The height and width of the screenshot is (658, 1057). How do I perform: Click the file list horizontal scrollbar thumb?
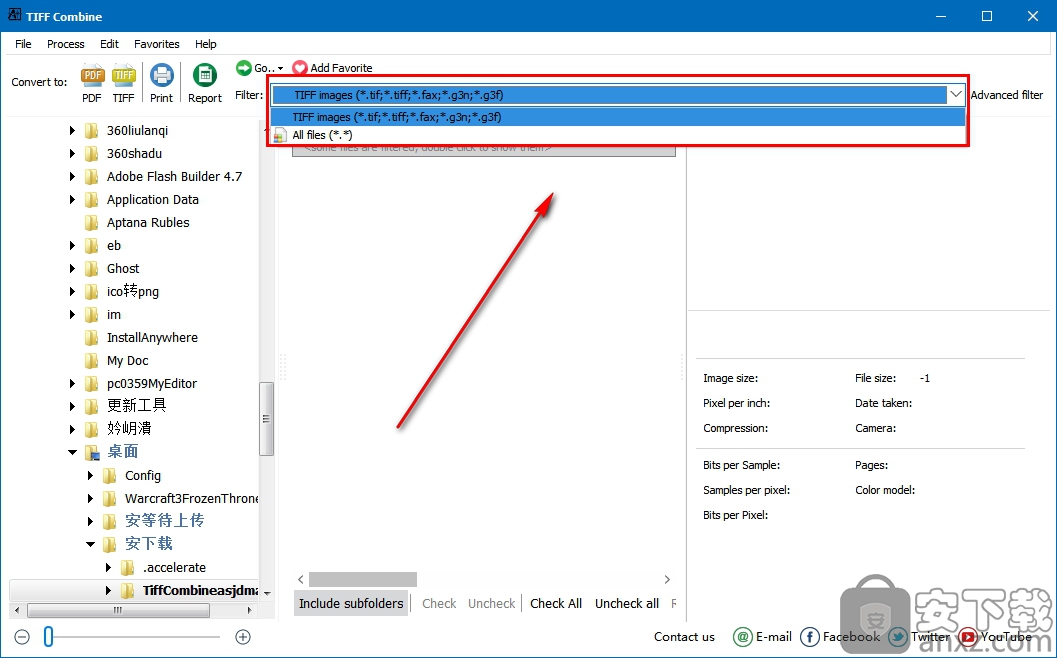[363, 579]
